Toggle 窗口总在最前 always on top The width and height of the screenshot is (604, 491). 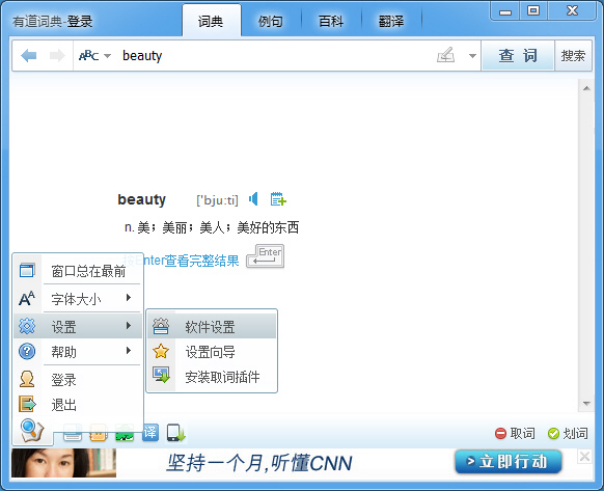[x=88, y=270]
